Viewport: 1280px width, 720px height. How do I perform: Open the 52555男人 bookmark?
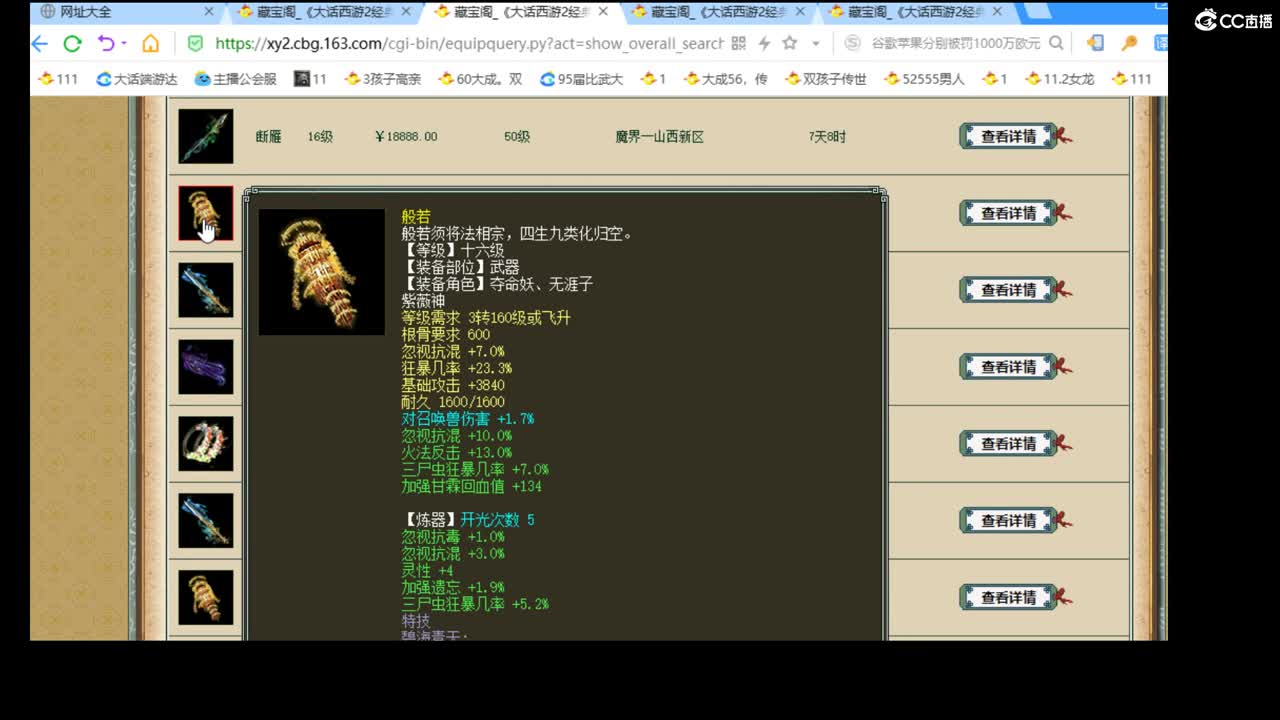coord(924,79)
